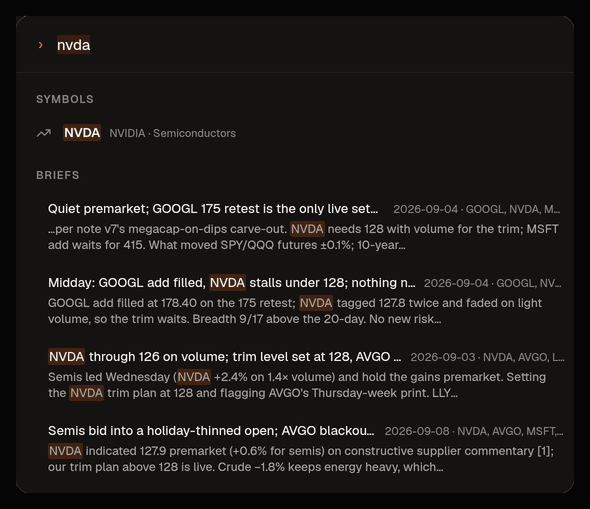Click the orange chevron prompt icon
This screenshot has width=590, height=509.
[x=41, y=46]
